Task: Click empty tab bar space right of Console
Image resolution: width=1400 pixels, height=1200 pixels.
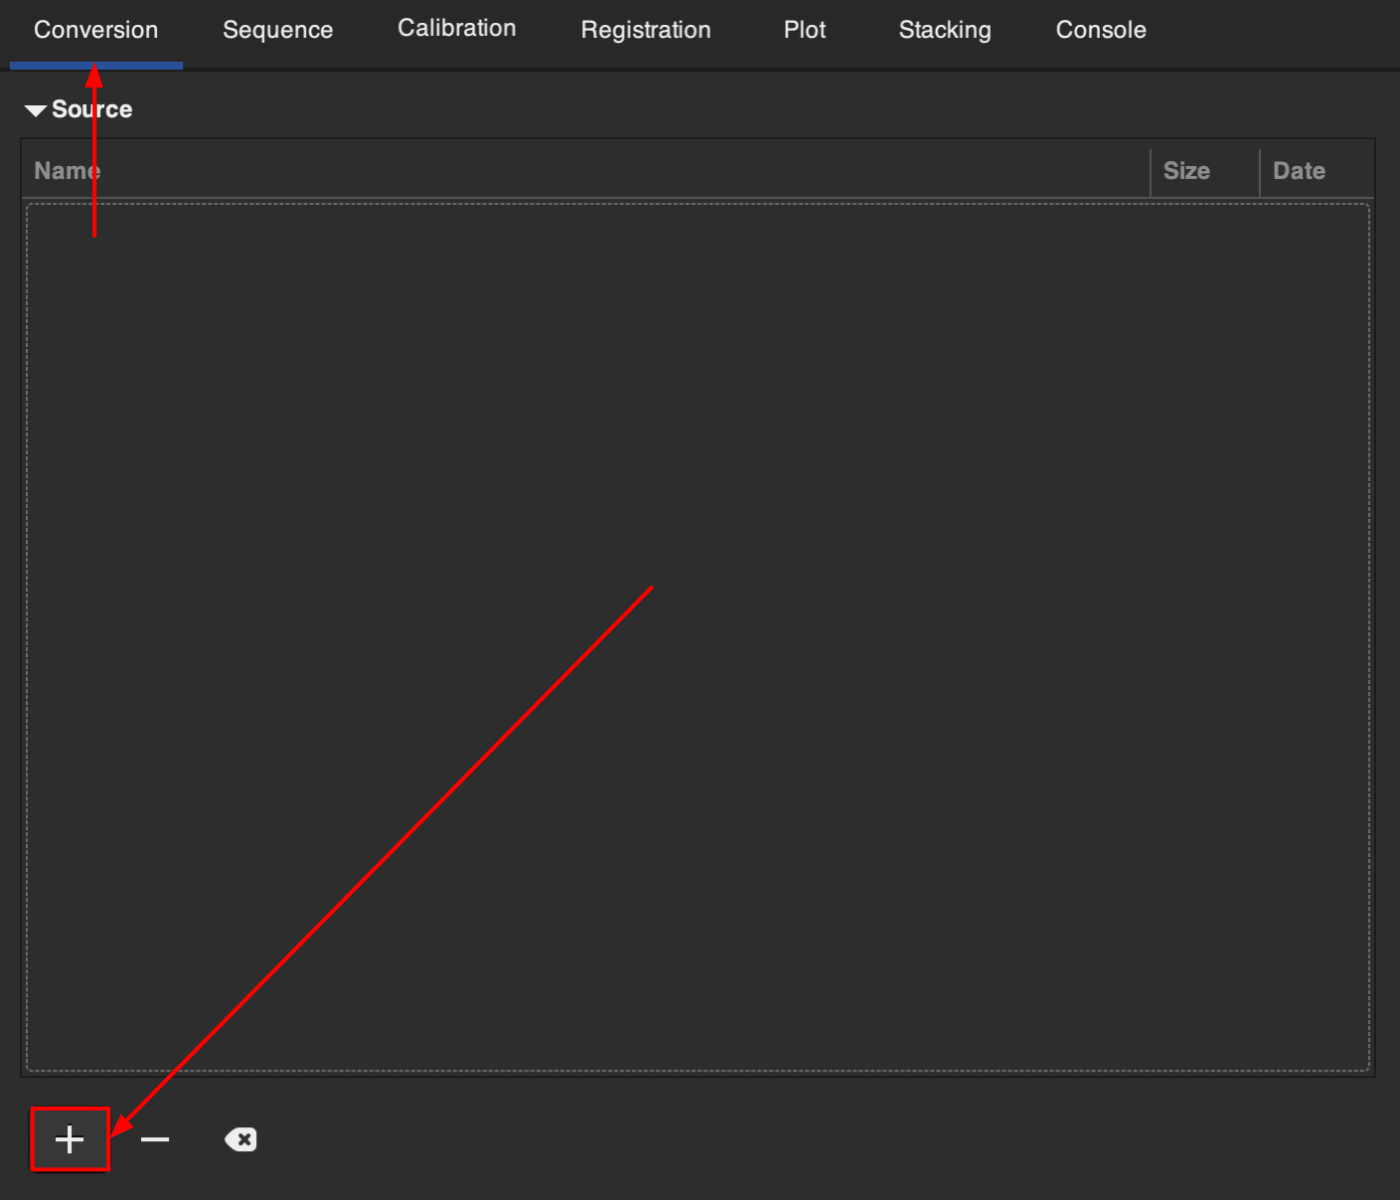Action: coord(1280,30)
